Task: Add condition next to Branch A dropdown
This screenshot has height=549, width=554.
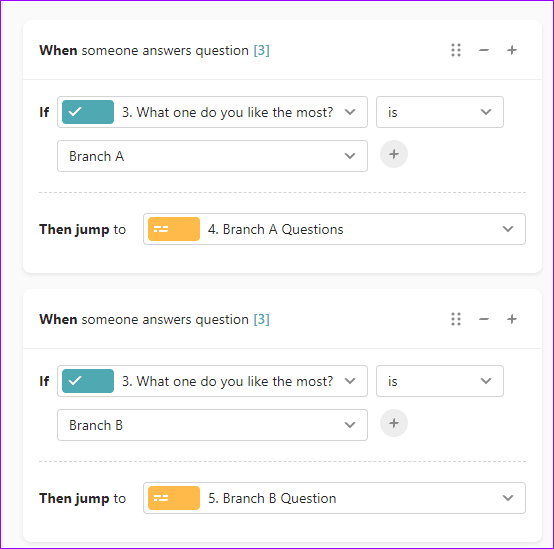Action: click(x=394, y=154)
